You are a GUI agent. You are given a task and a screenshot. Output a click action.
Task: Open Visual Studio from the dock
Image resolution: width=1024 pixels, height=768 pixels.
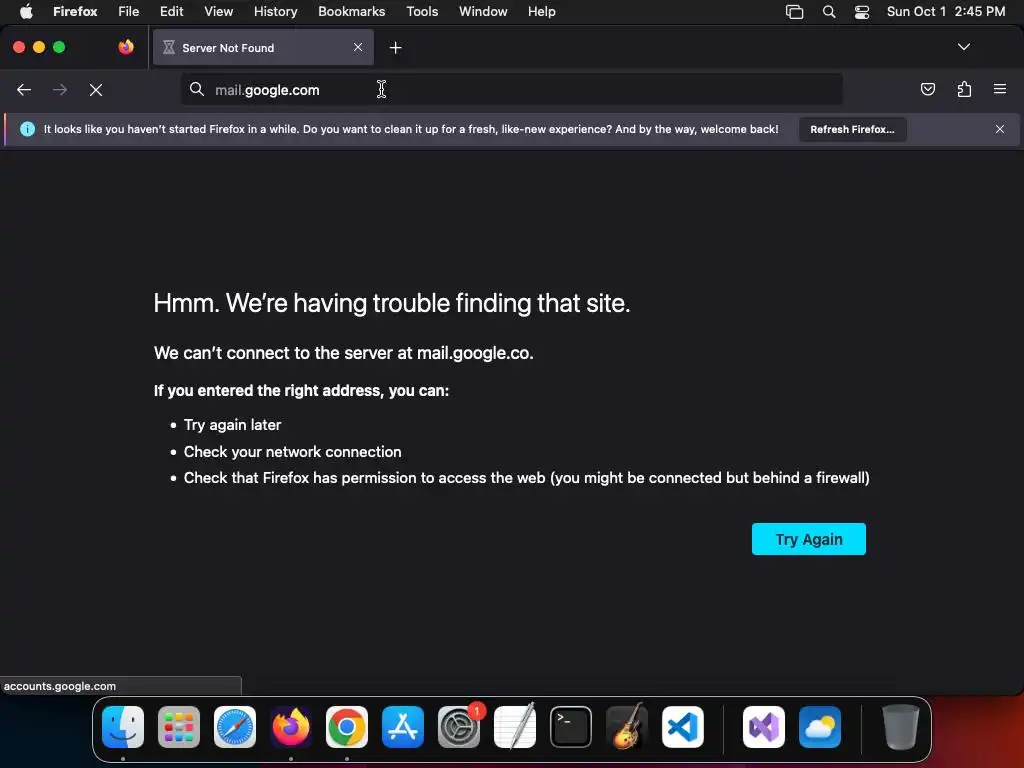[763, 727]
